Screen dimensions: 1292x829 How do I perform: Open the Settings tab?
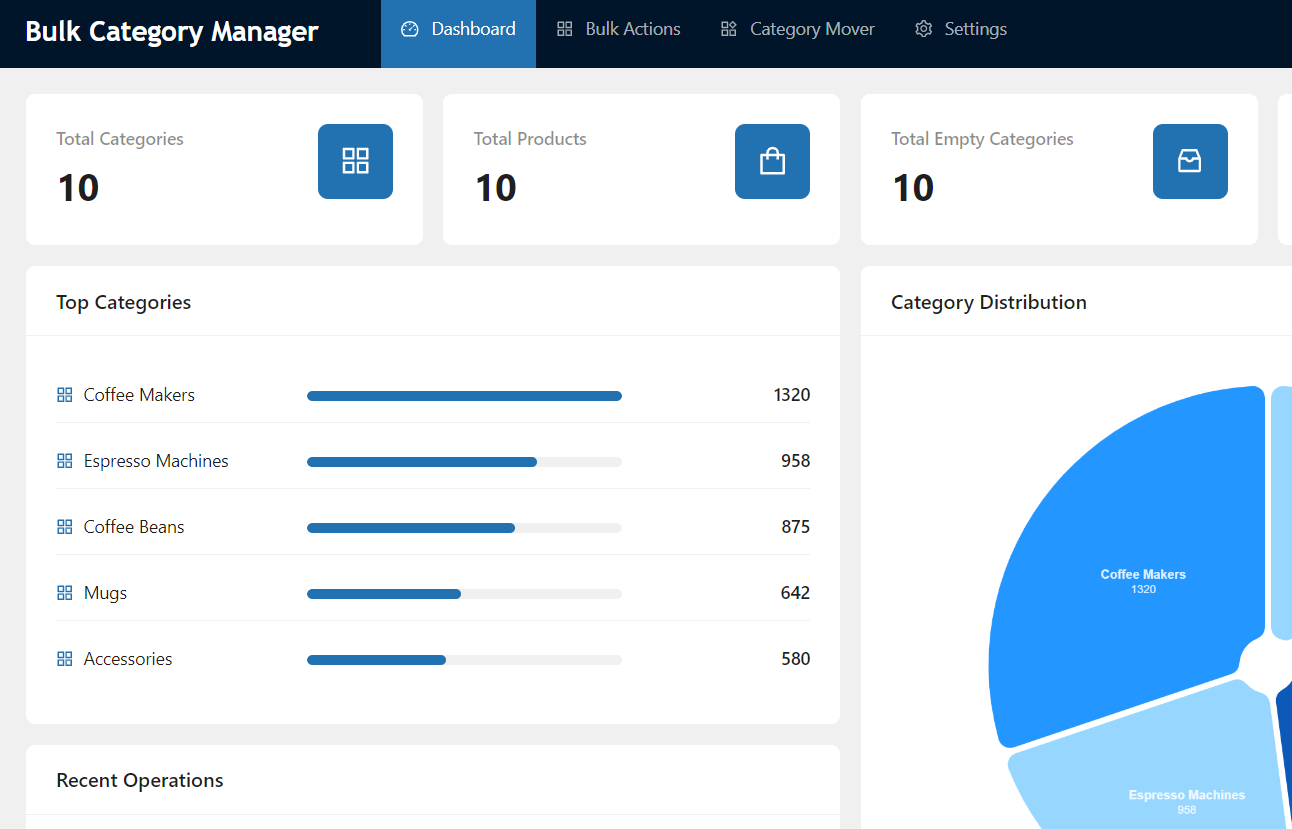(960, 30)
